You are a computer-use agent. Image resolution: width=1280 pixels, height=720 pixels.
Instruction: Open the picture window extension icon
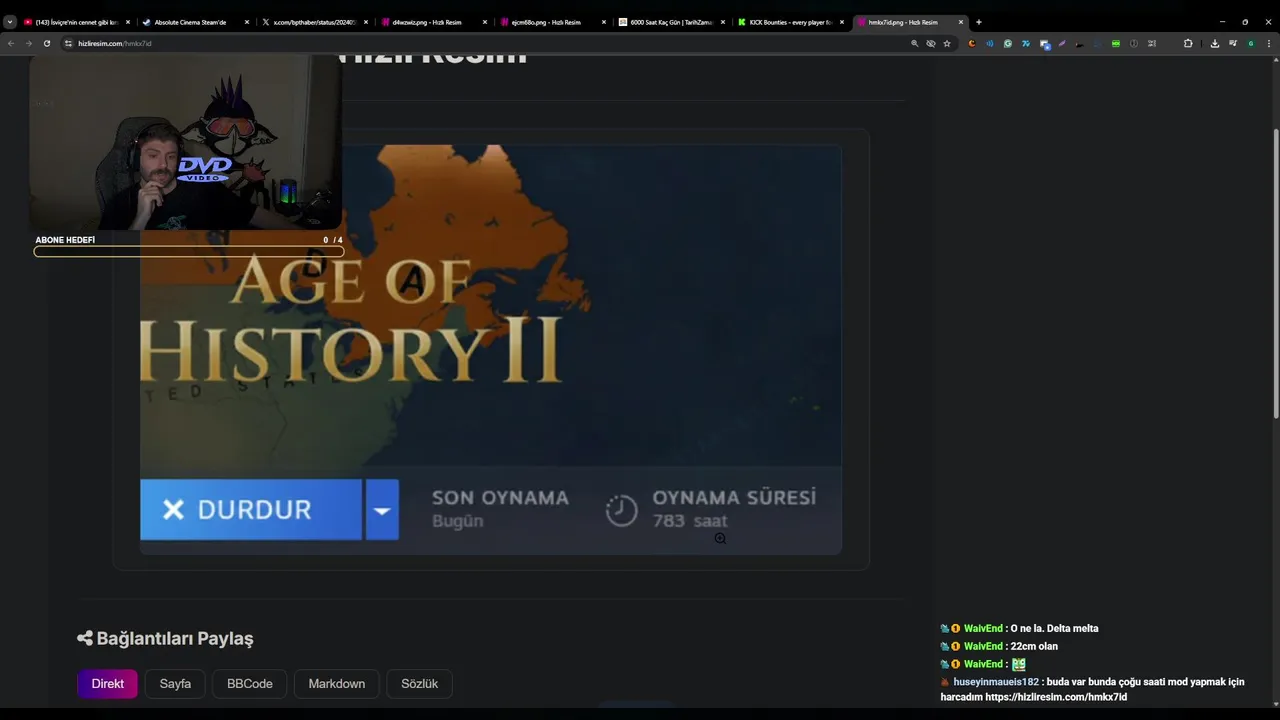coord(1044,43)
